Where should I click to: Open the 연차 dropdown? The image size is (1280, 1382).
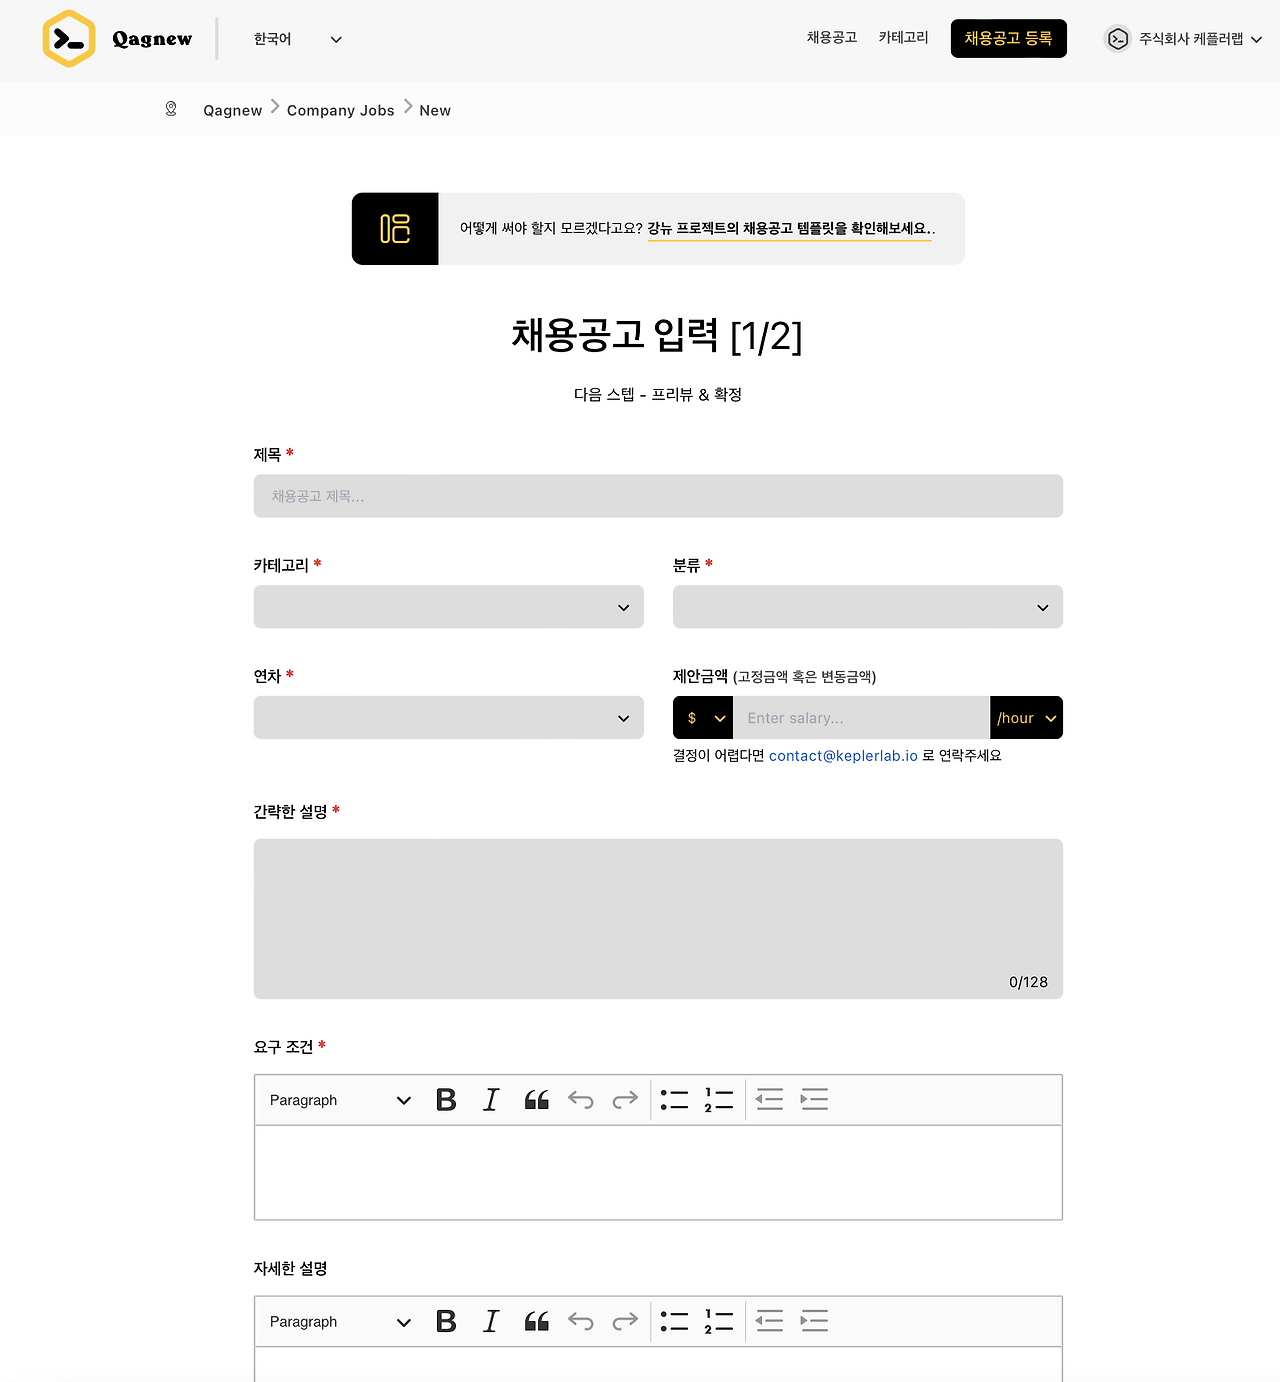point(448,717)
